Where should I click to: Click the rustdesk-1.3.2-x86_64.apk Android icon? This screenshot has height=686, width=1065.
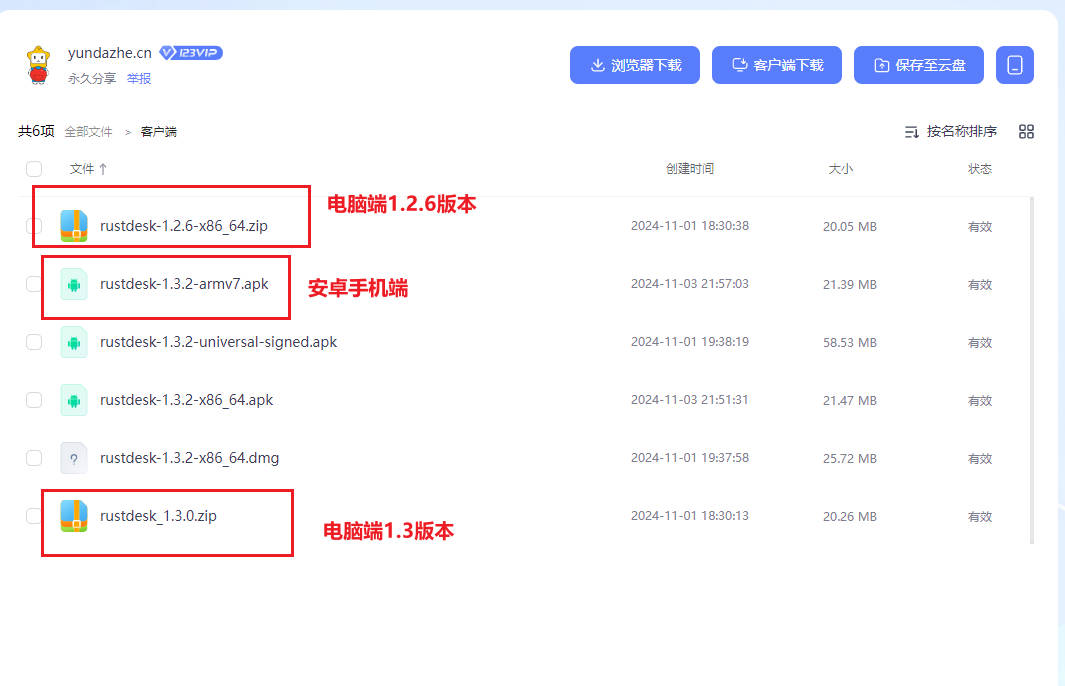click(x=73, y=400)
